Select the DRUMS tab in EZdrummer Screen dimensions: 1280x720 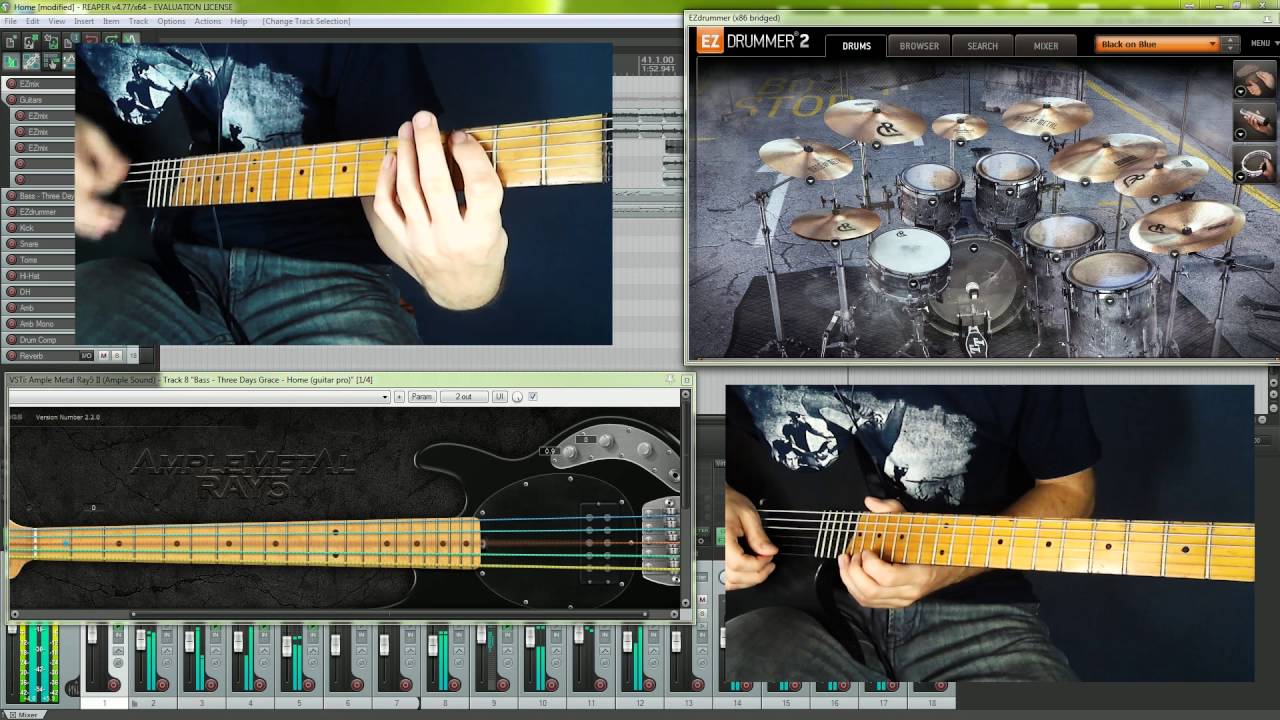856,46
